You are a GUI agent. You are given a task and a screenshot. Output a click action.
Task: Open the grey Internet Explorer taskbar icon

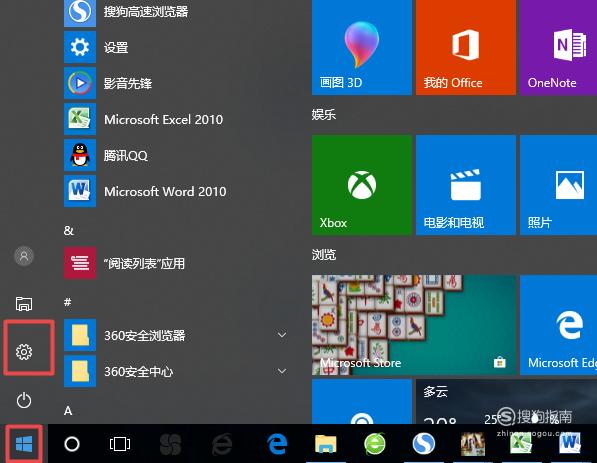(222, 444)
